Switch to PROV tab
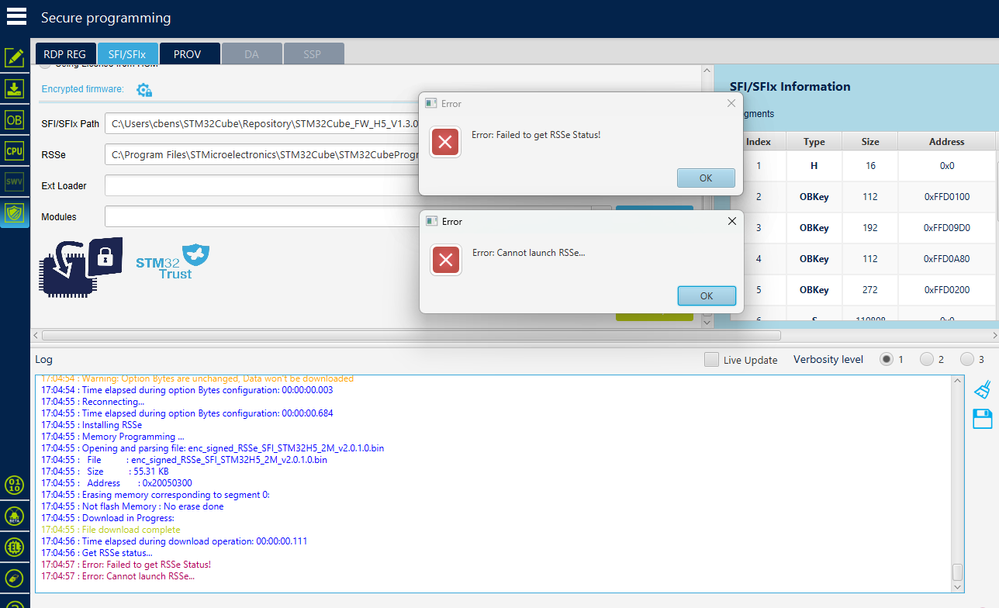 (187, 54)
